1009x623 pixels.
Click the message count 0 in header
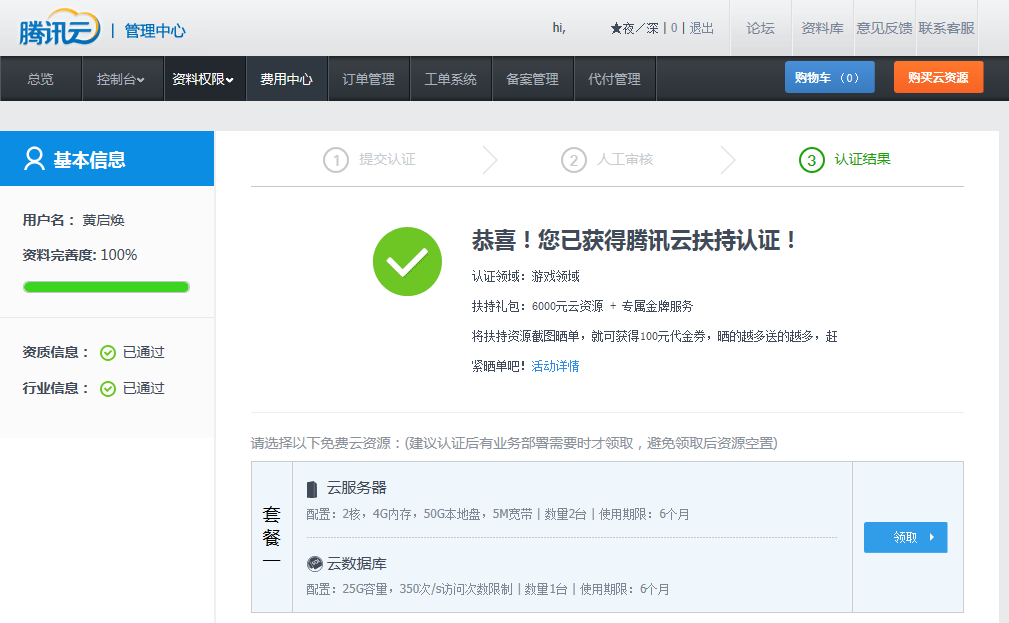(x=674, y=28)
